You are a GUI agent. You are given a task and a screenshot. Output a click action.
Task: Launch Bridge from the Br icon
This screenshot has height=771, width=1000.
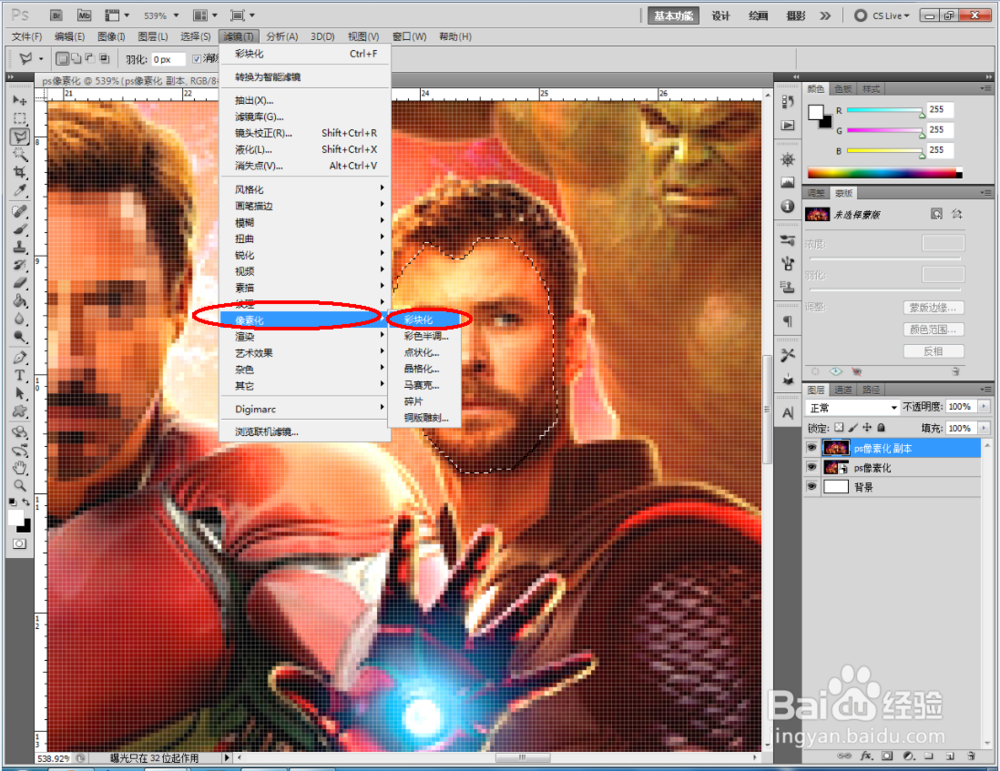(x=56, y=15)
